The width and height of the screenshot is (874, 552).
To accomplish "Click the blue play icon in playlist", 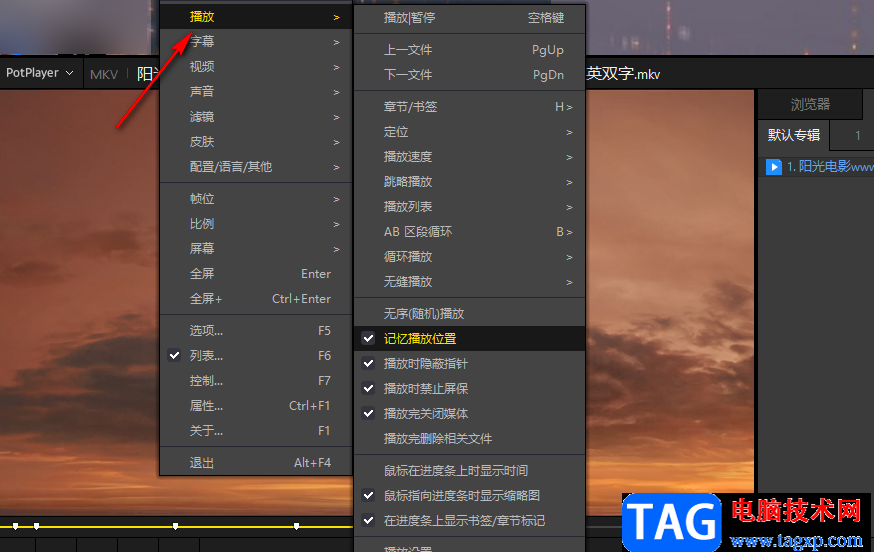I will pyautogui.click(x=774, y=167).
